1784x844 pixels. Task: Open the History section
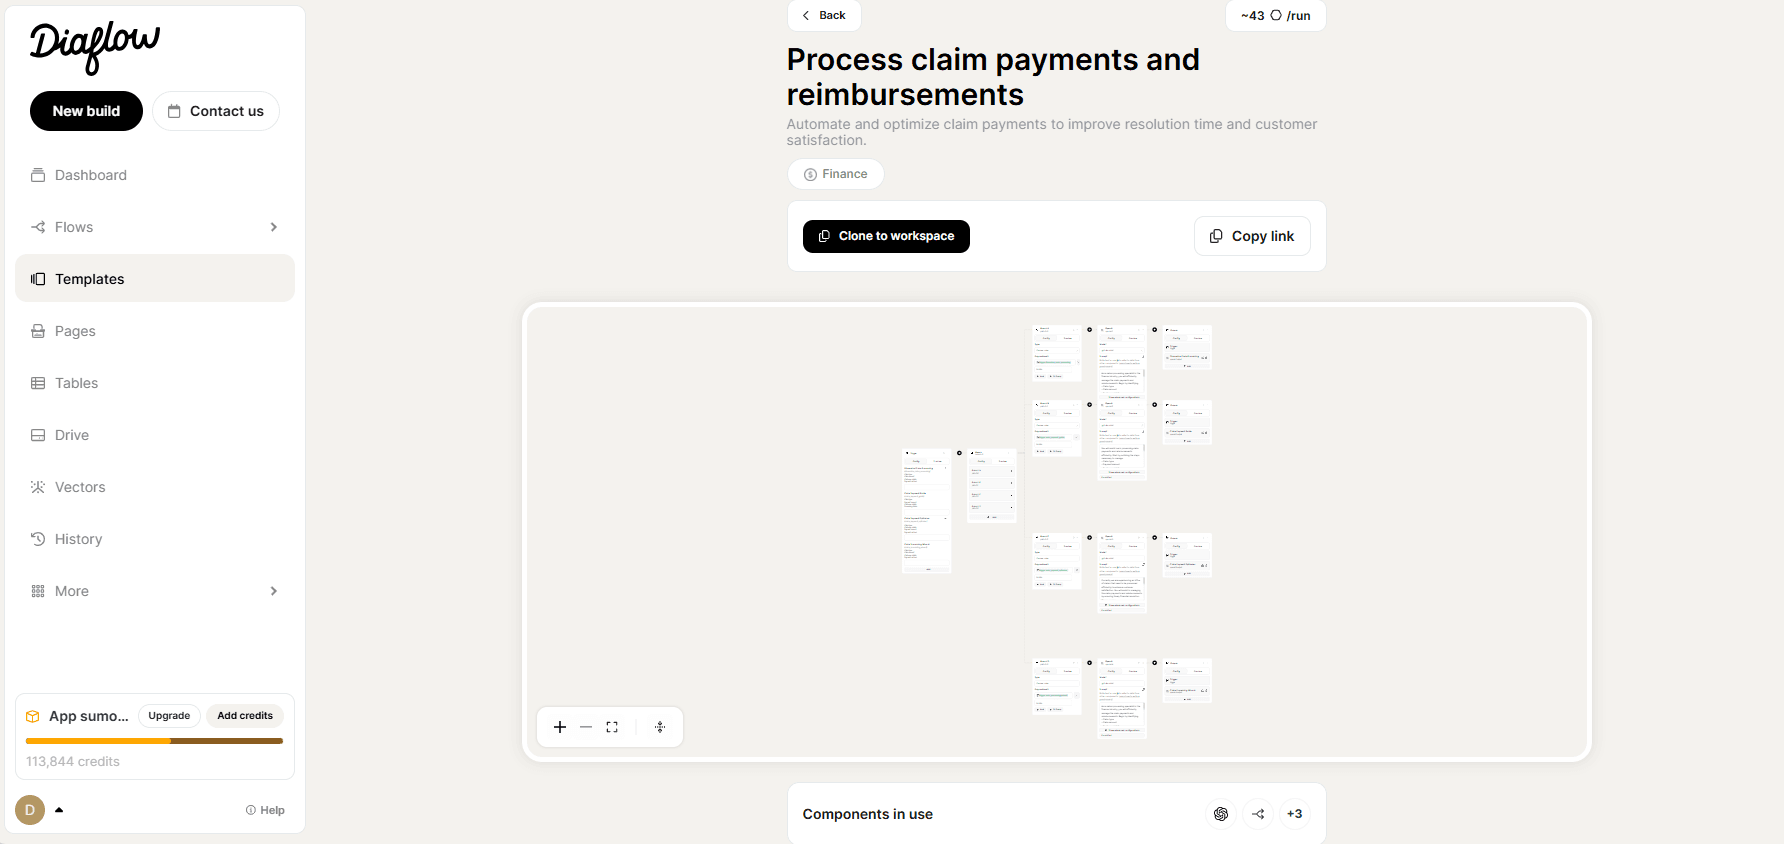click(78, 539)
